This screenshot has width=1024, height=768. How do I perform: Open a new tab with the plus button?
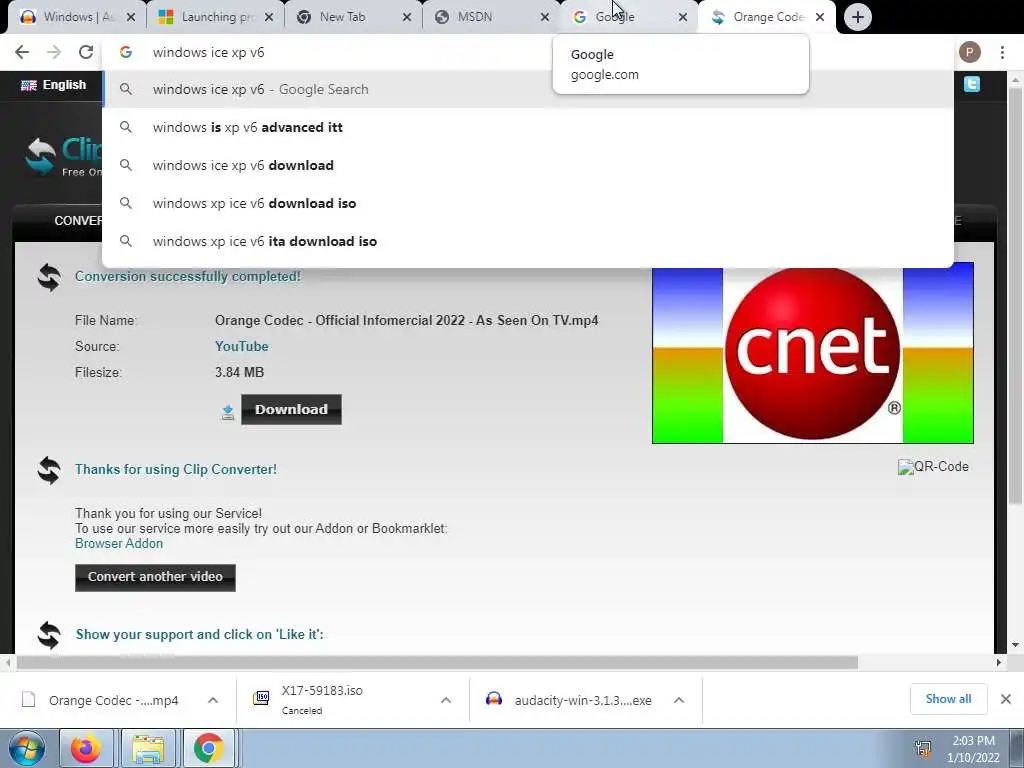pyautogui.click(x=857, y=17)
